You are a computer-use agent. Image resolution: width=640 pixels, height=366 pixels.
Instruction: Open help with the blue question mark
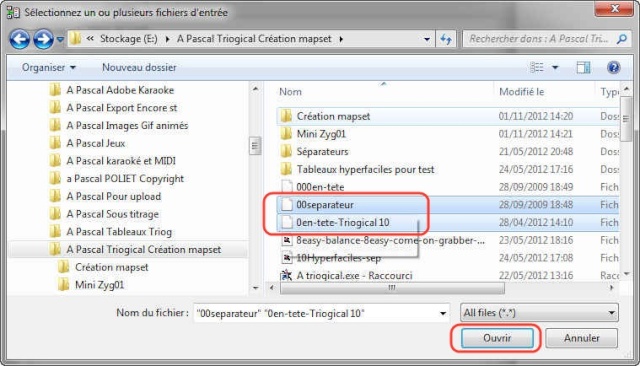click(x=613, y=67)
